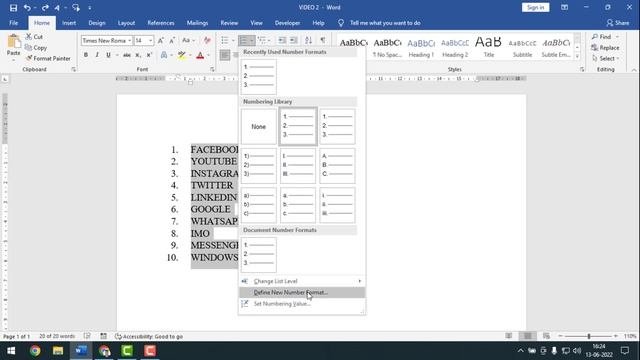This screenshot has width=640, height=360.
Task: Select the a) b) c) number format
Action: [258, 205]
